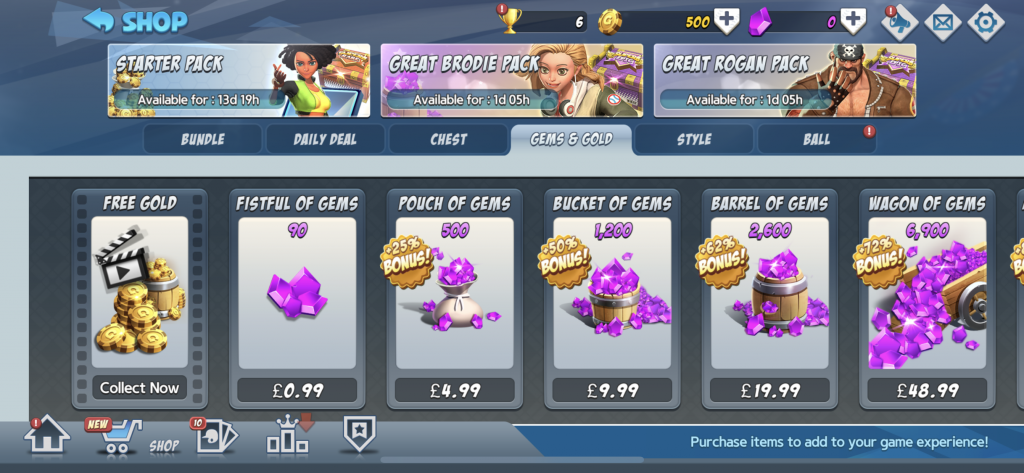Open the Ball tab
Viewport: 1024px width, 473px height.
816,139
